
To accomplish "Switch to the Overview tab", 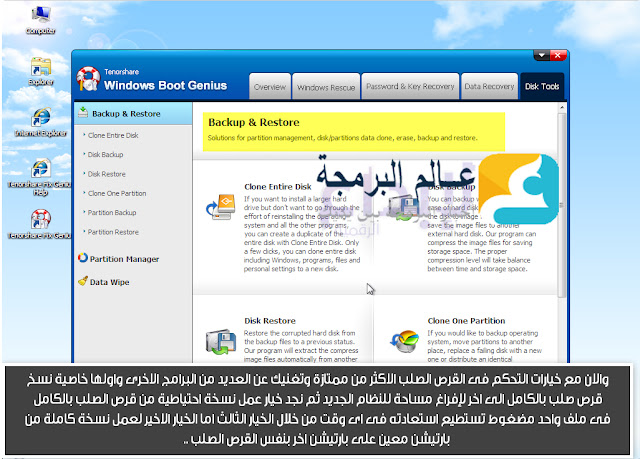I will [x=270, y=86].
